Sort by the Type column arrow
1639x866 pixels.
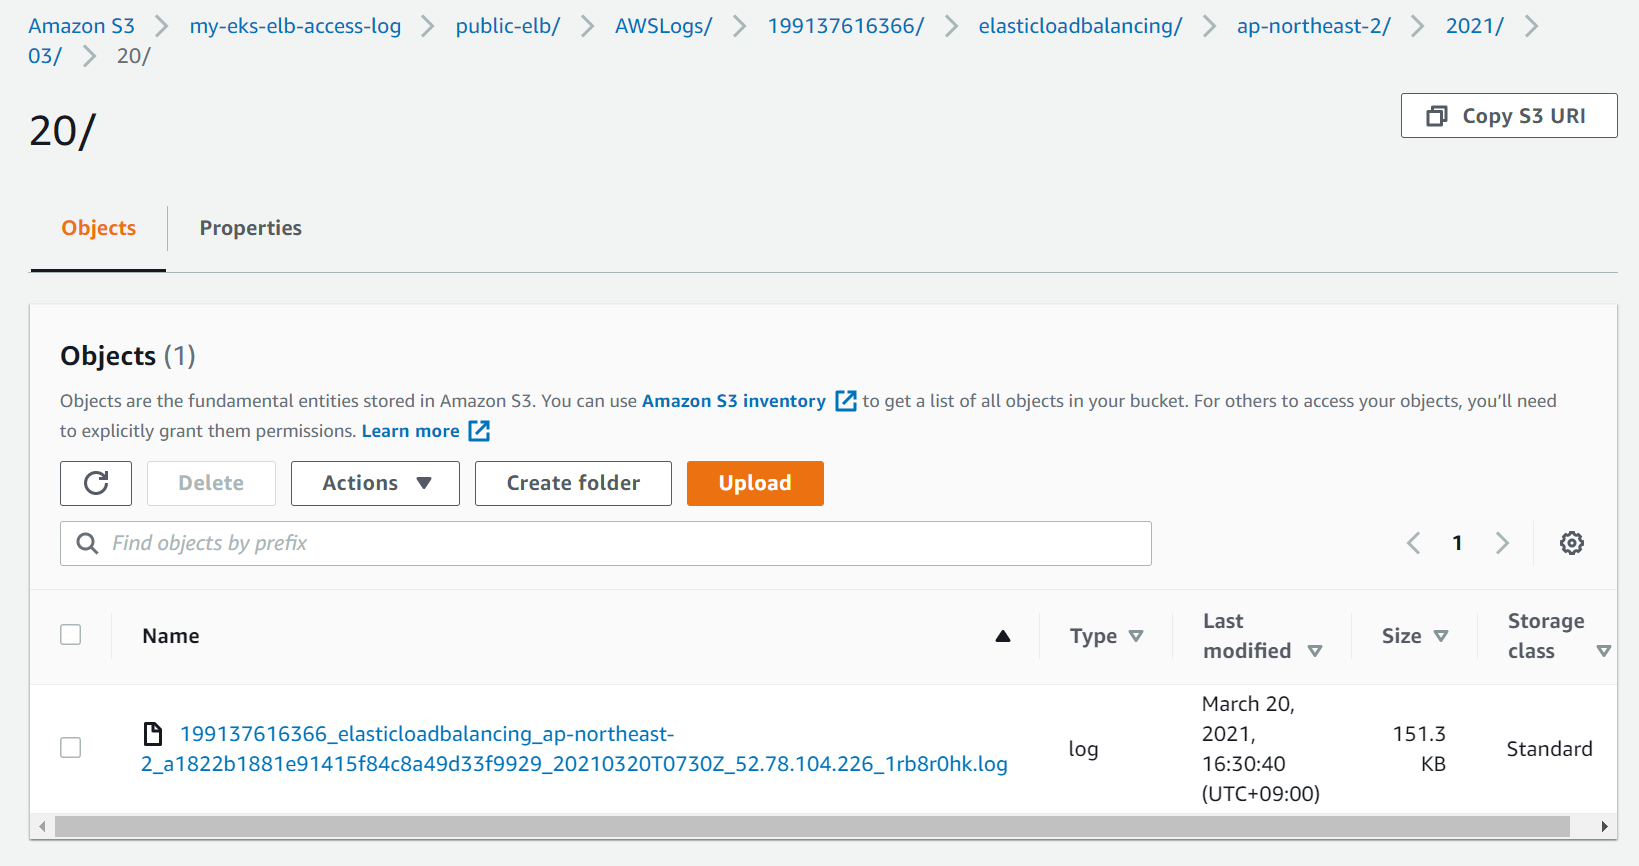1136,636
